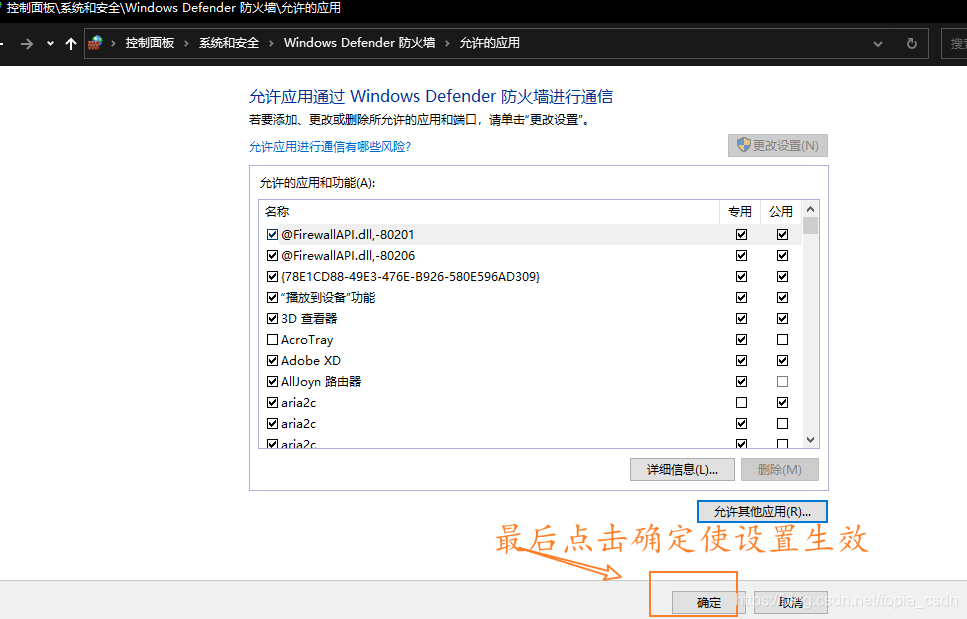Select @FirewallAPI.dll,-80206 row text
This screenshot has width=967, height=619.
tap(348, 256)
